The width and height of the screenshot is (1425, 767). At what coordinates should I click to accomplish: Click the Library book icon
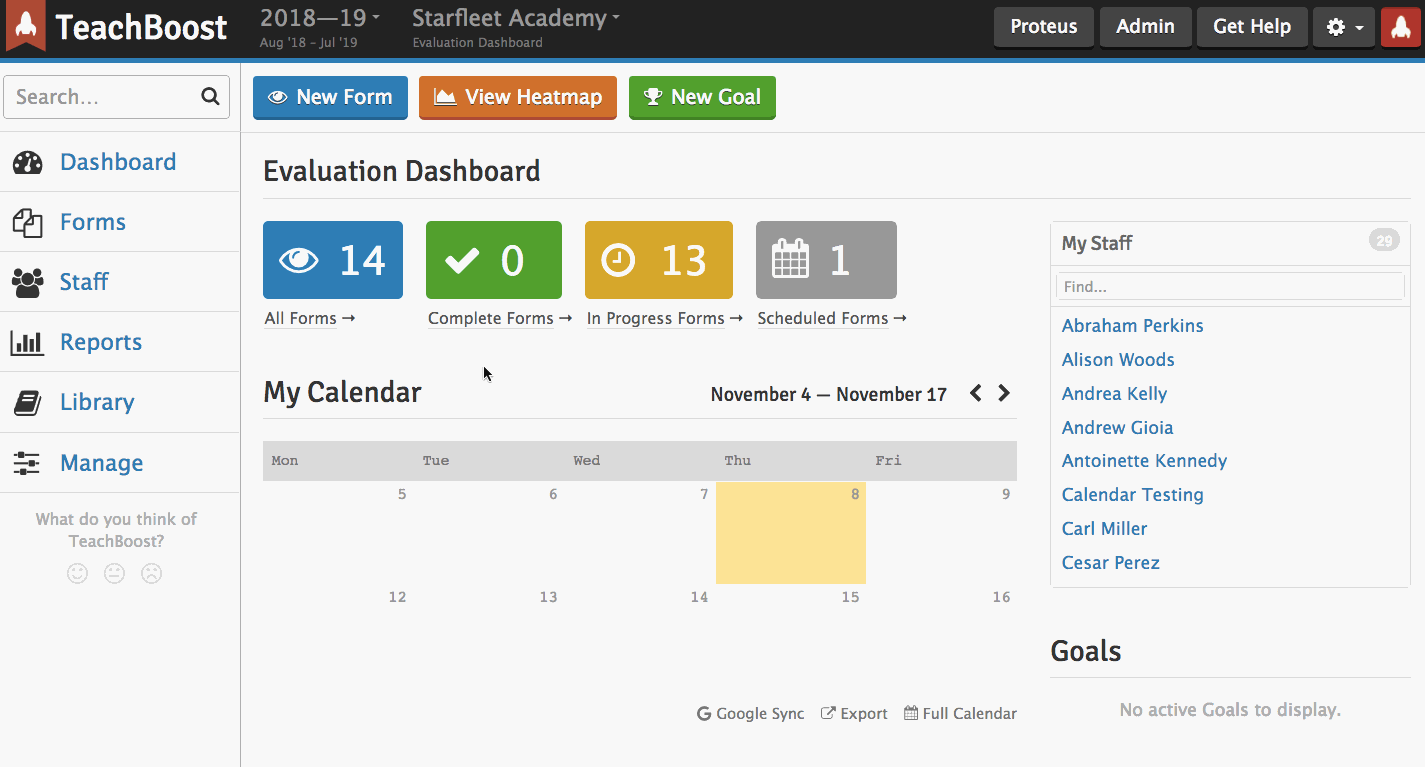pyautogui.click(x=27, y=403)
